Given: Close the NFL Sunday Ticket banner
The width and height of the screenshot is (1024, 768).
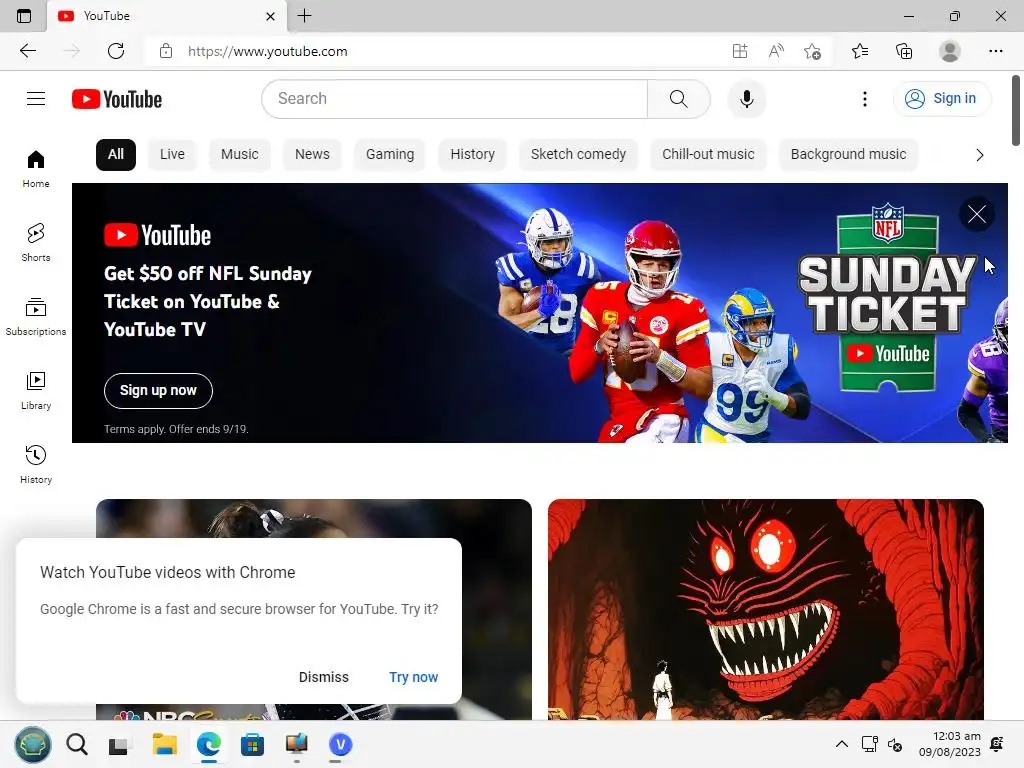Looking at the screenshot, I should pyautogui.click(x=976, y=214).
